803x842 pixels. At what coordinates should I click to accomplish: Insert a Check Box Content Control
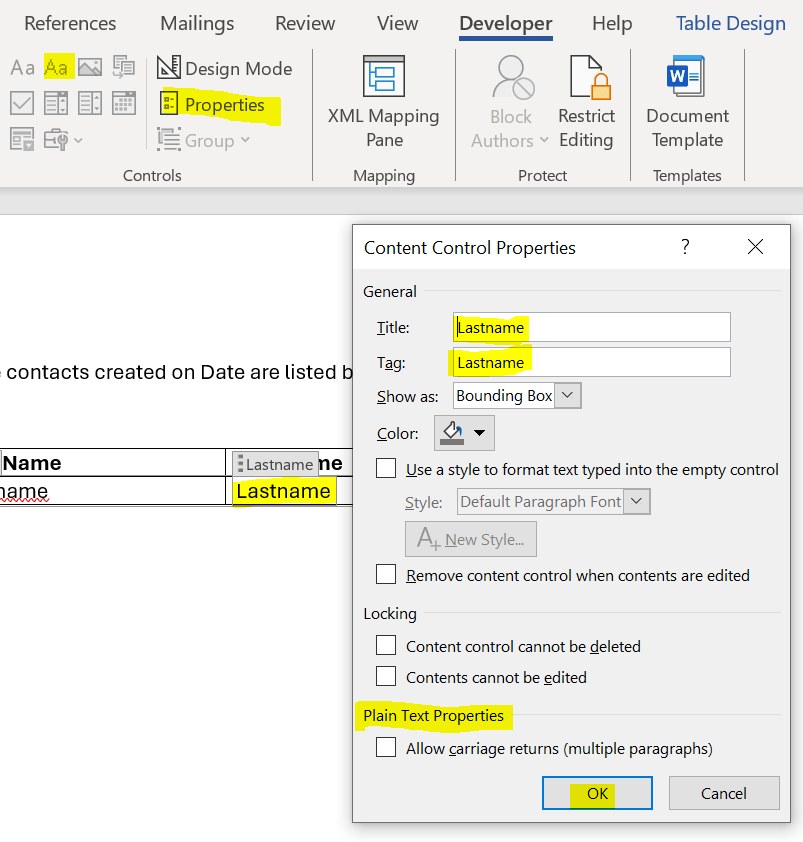22,103
